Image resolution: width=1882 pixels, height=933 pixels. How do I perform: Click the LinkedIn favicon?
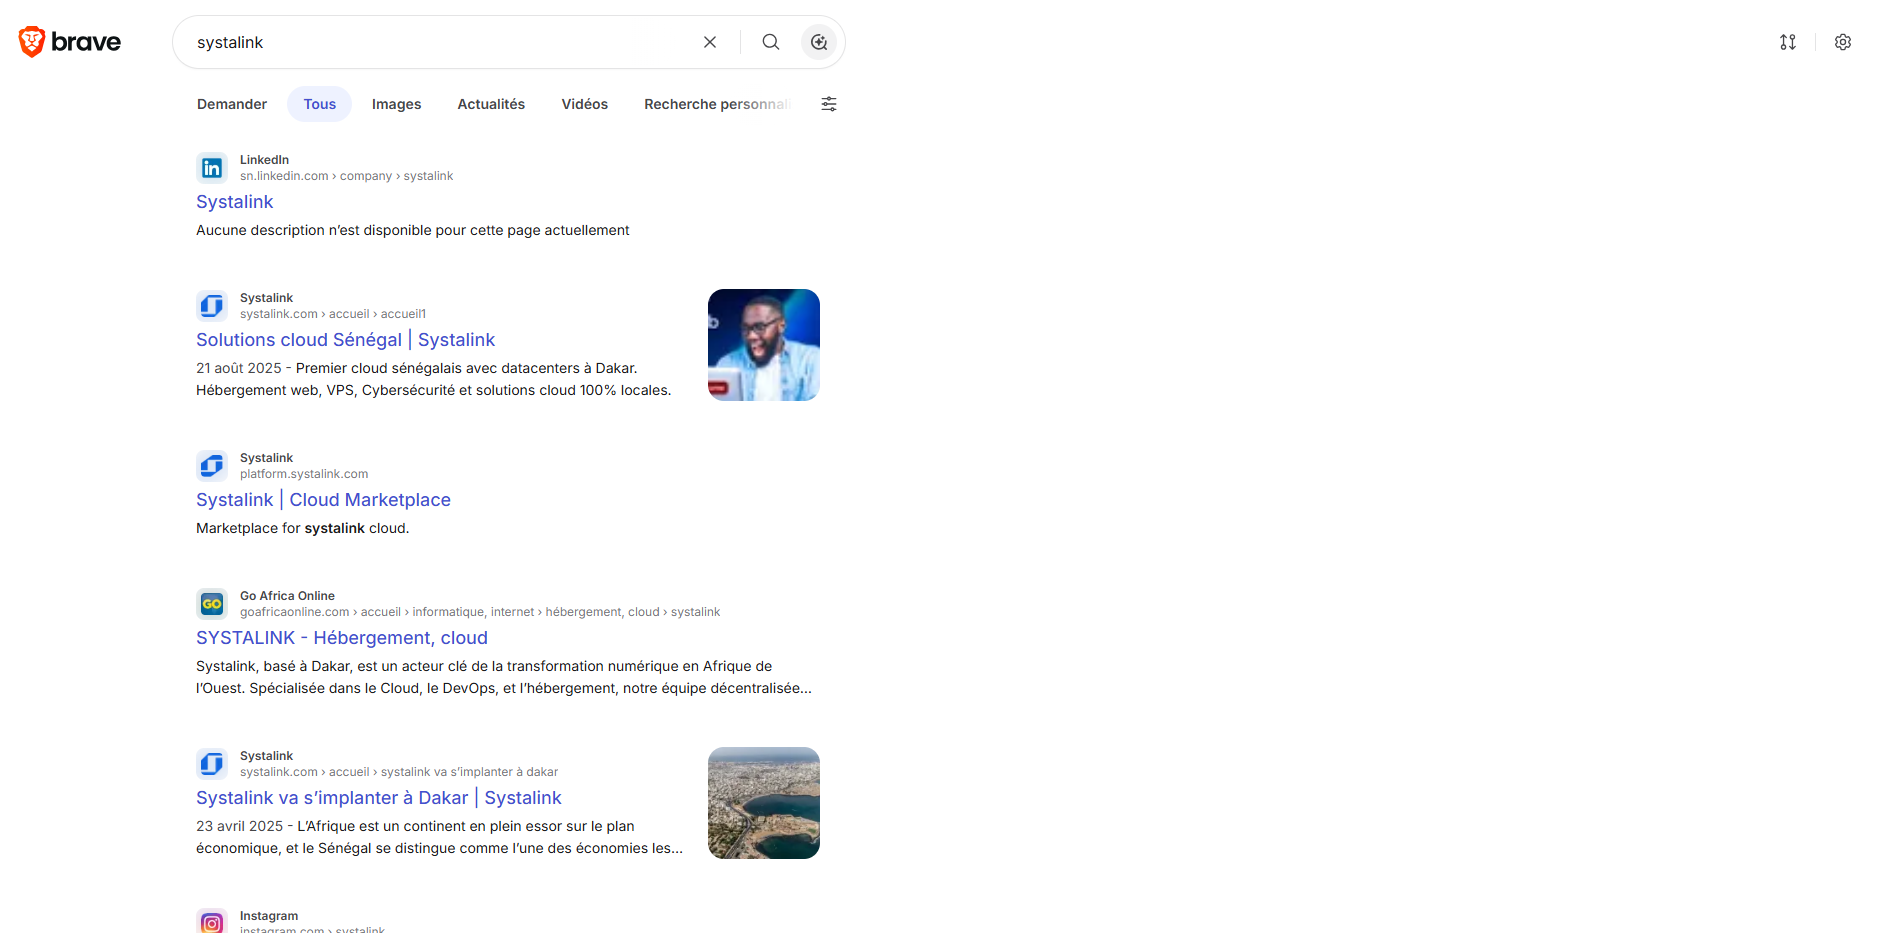click(x=212, y=168)
